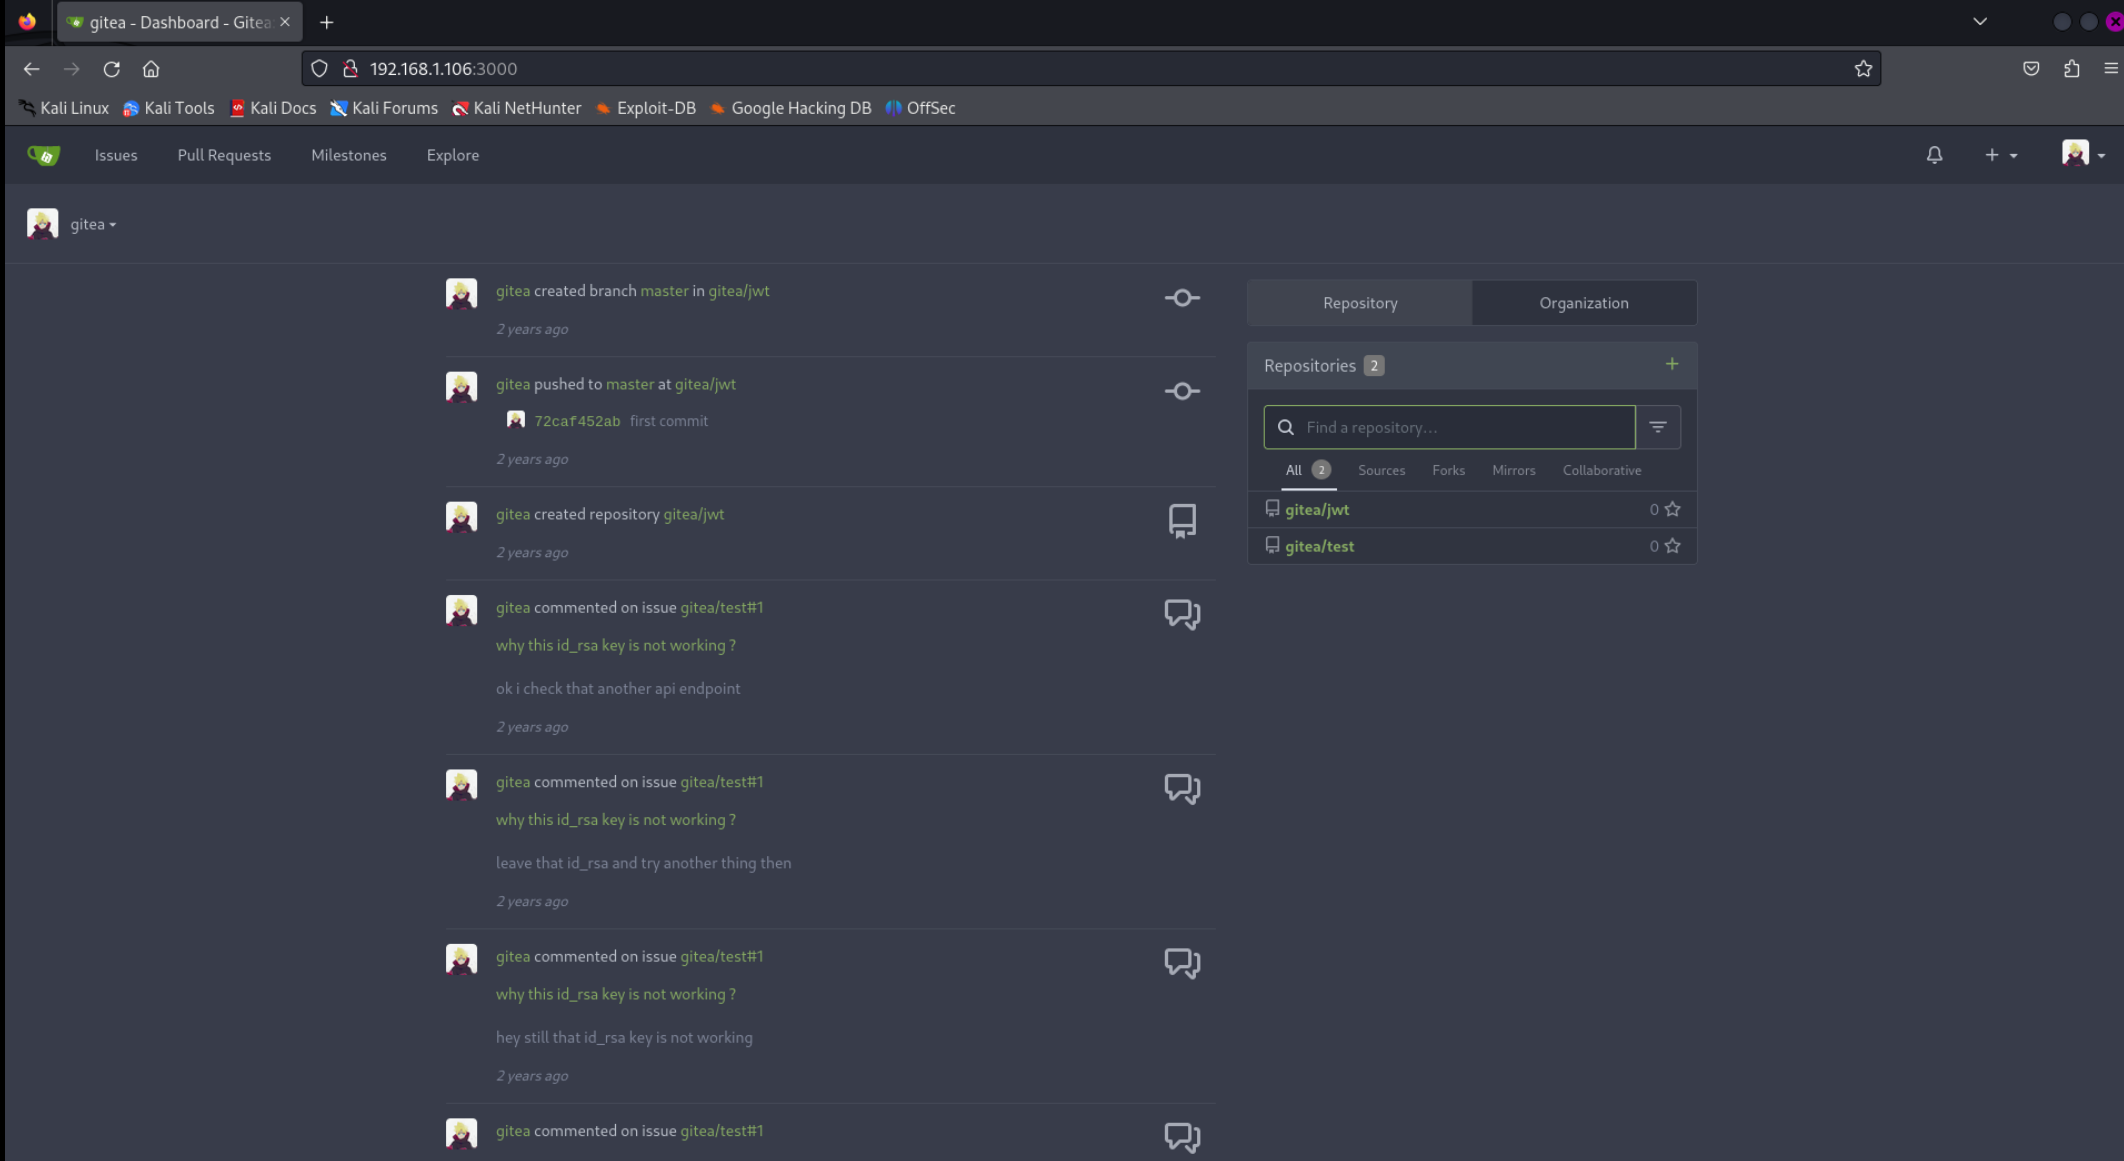This screenshot has height=1161, width=2124.
Task: Open the OffSec bookmark
Action: pos(920,108)
